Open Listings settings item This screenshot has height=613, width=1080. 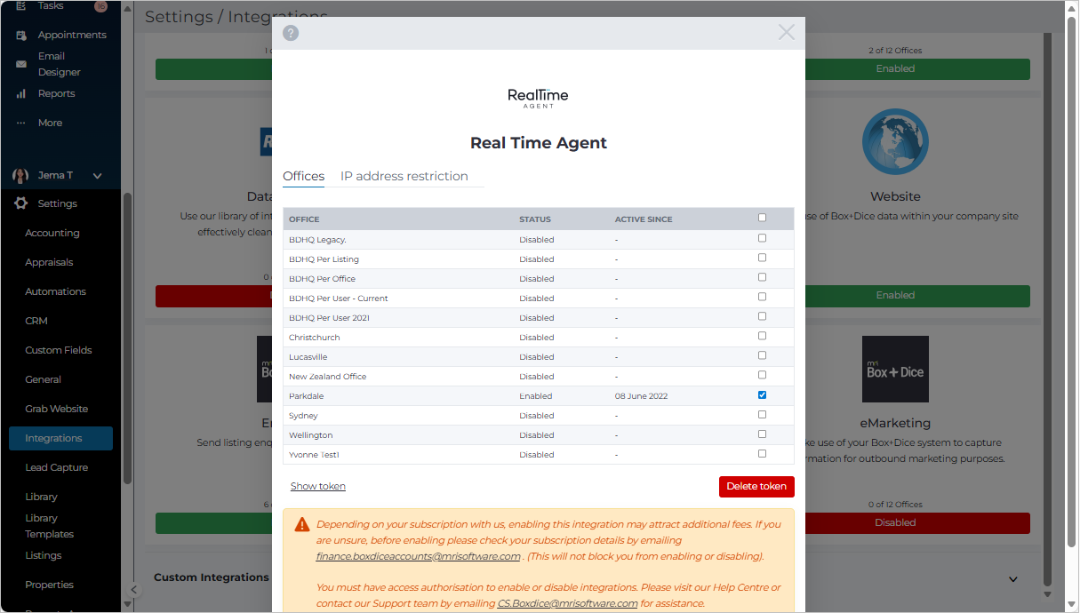point(43,555)
